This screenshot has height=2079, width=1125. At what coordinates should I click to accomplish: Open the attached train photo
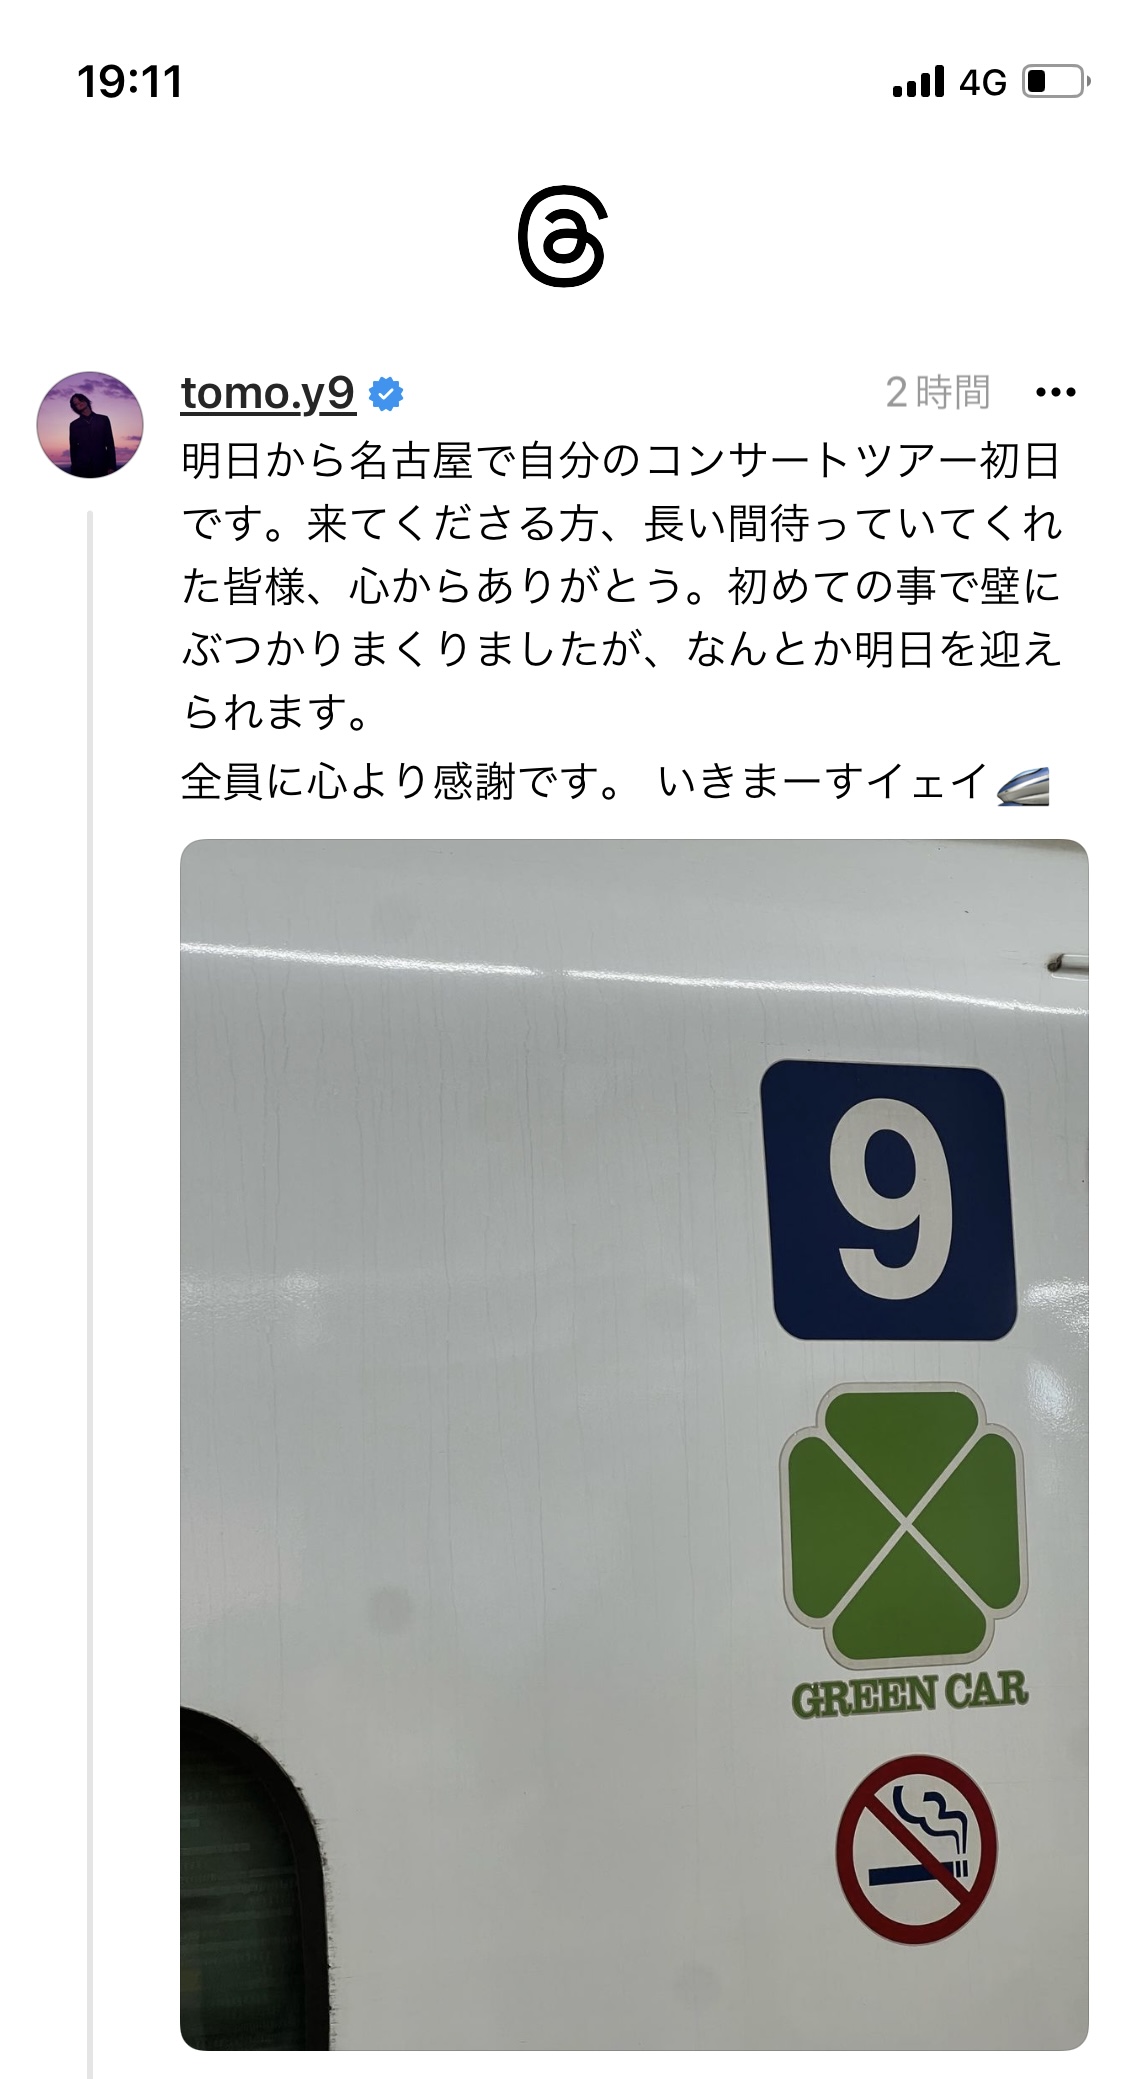tap(634, 1445)
